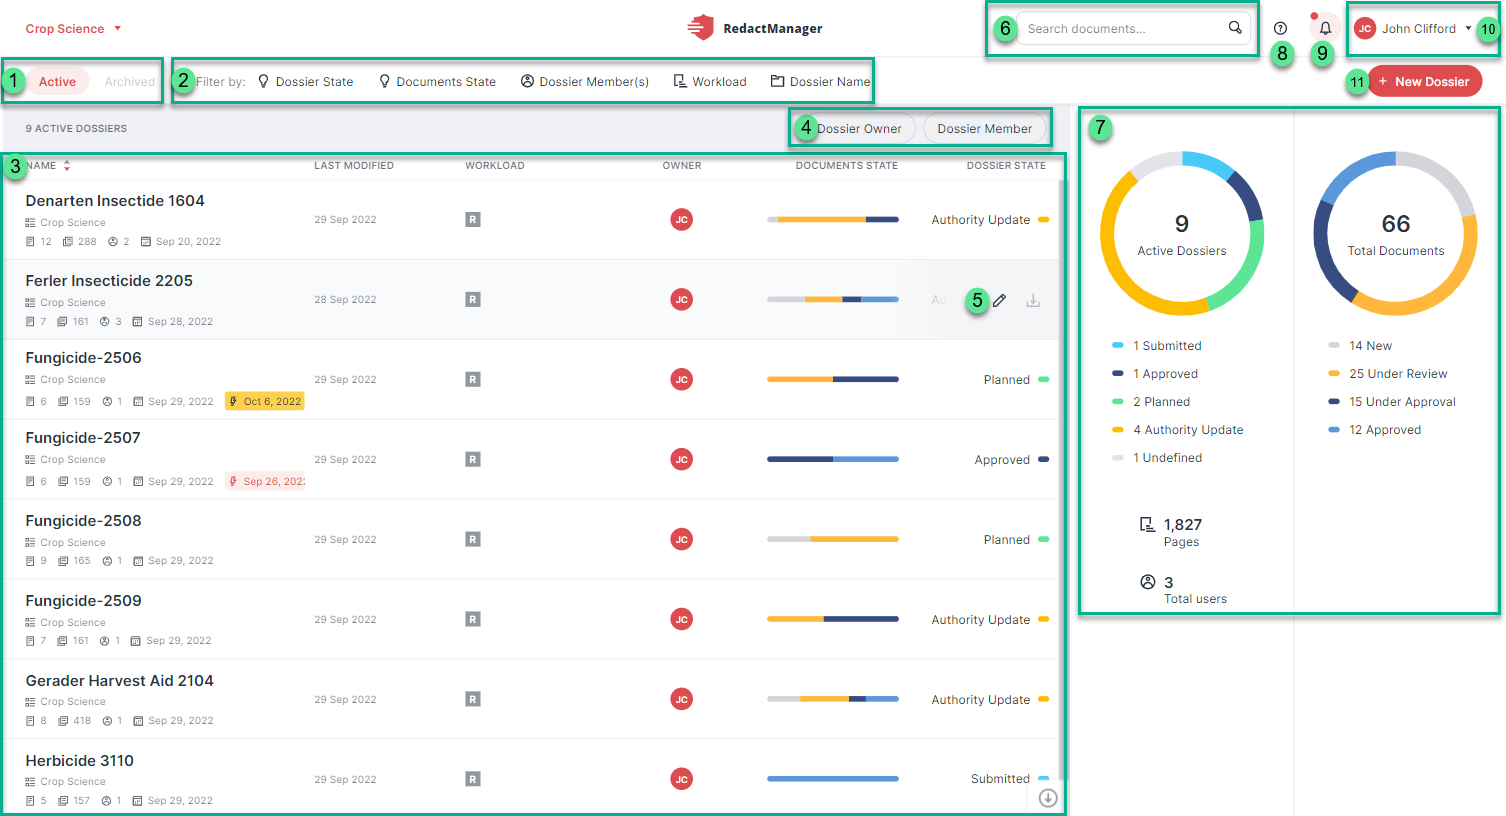Open the Gerader Harvest Aid 2104 dossier
The width and height of the screenshot is (1506, 816).
point(119,680)
